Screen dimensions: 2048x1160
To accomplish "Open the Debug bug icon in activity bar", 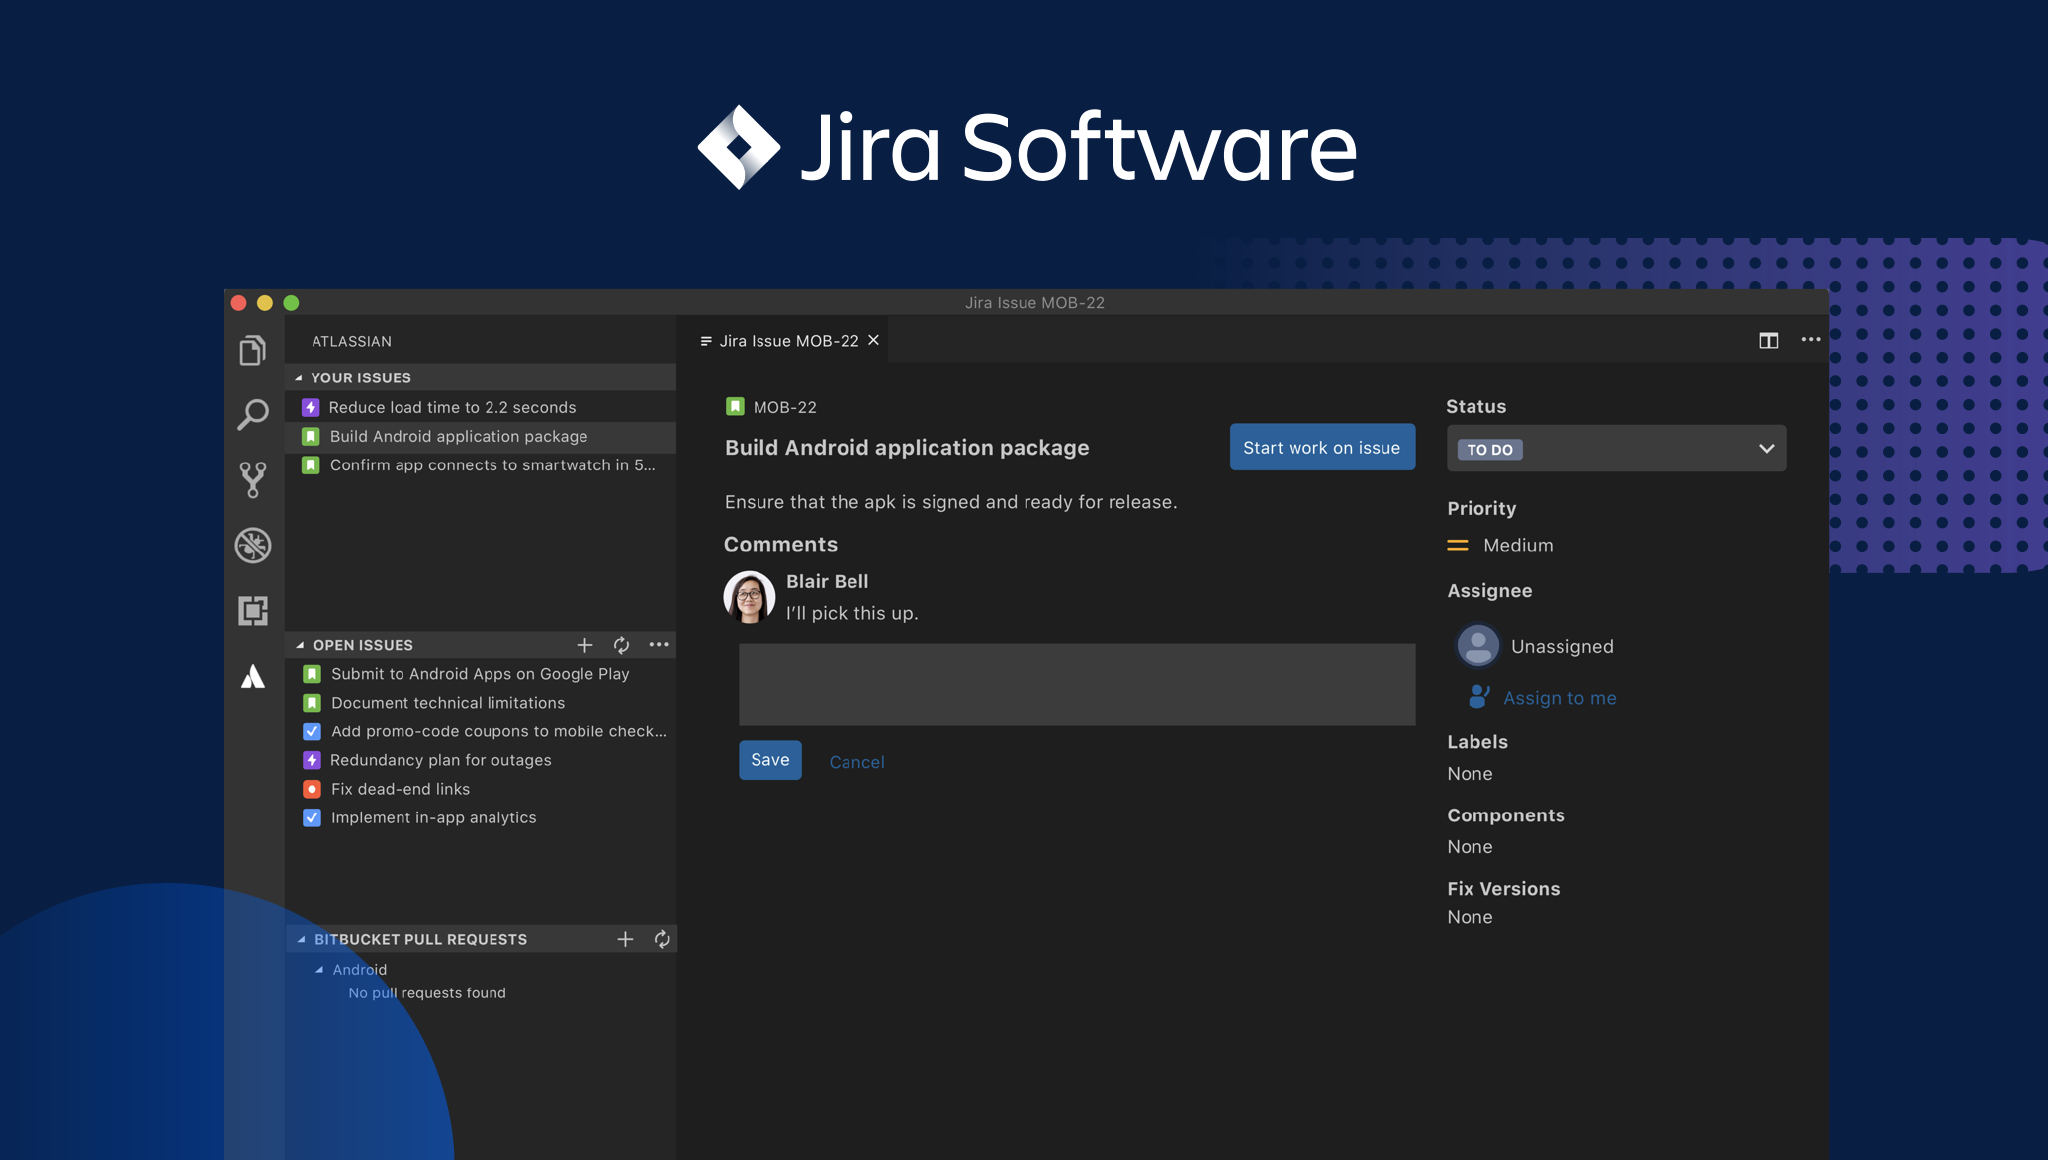I will coord(253,545).
